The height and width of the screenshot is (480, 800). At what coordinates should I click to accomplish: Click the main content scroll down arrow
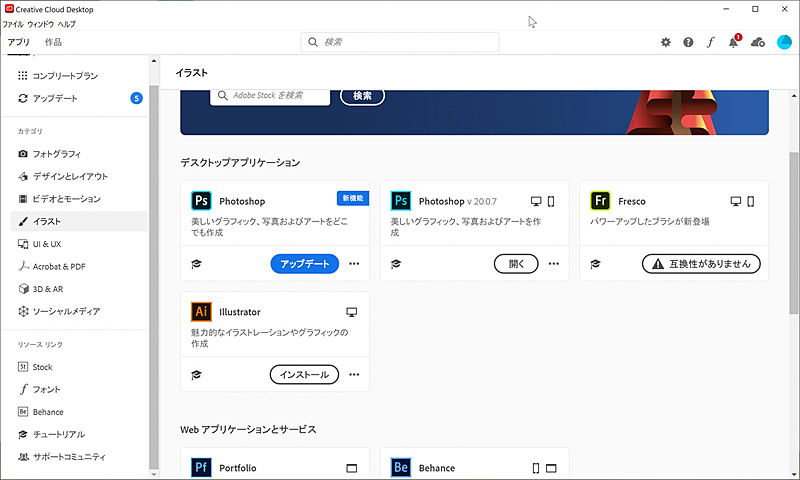[x=794, y=474]
